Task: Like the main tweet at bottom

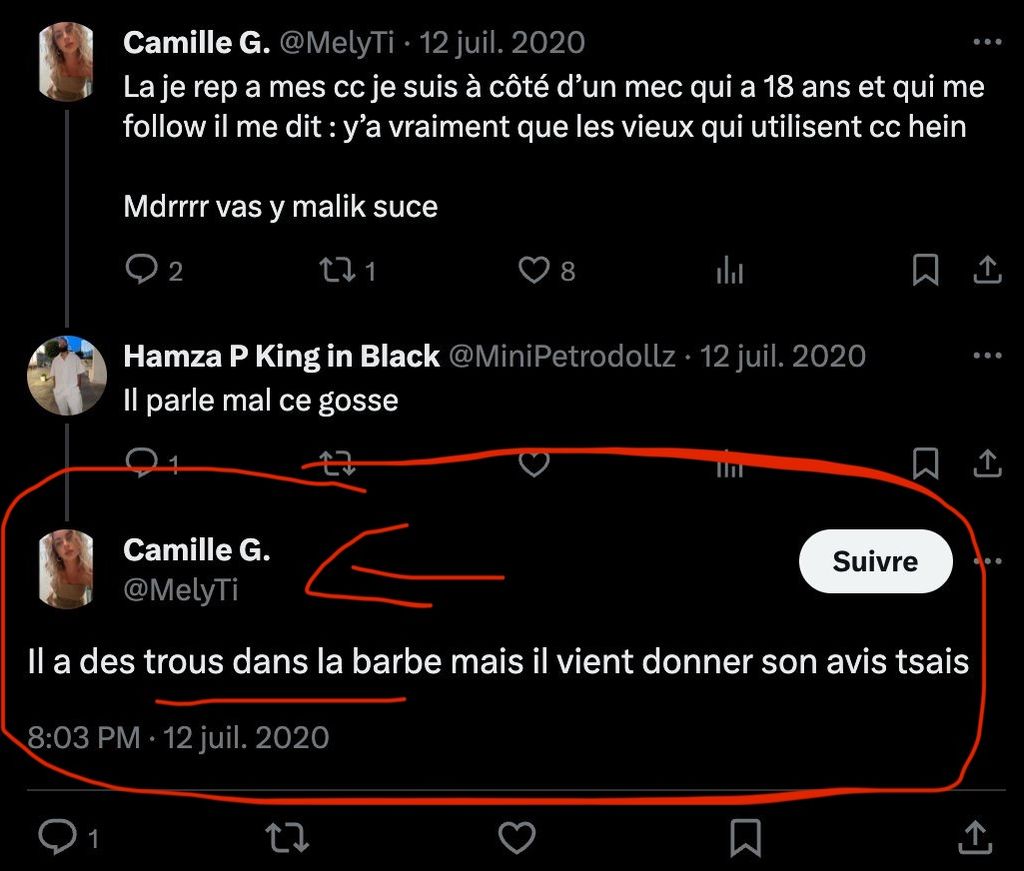Action: point(517,837)
